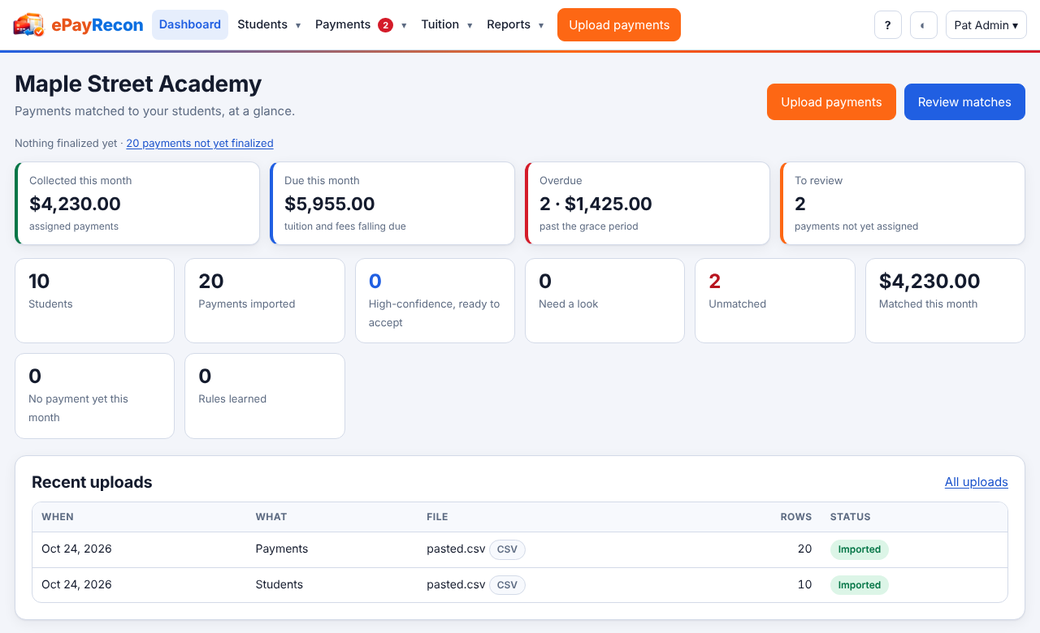Click the Matched this month tile
The width and height of the screenshot is (1040, 633).
click(945, 301)
